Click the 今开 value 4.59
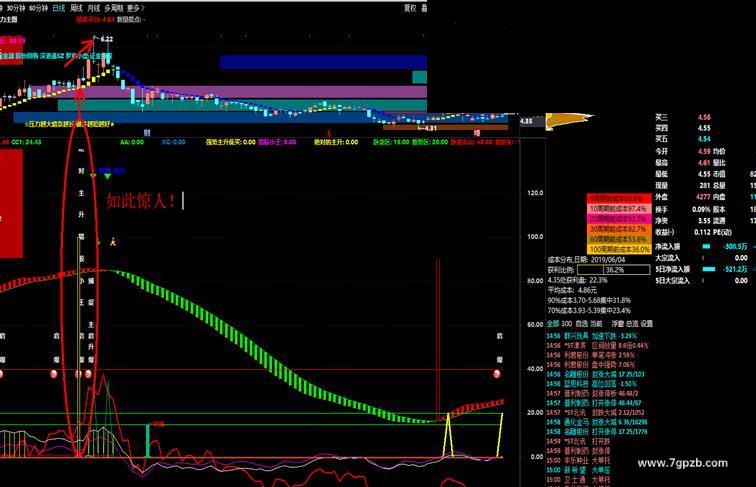Screen dimensions: 756x487 (x=704, y=151)
